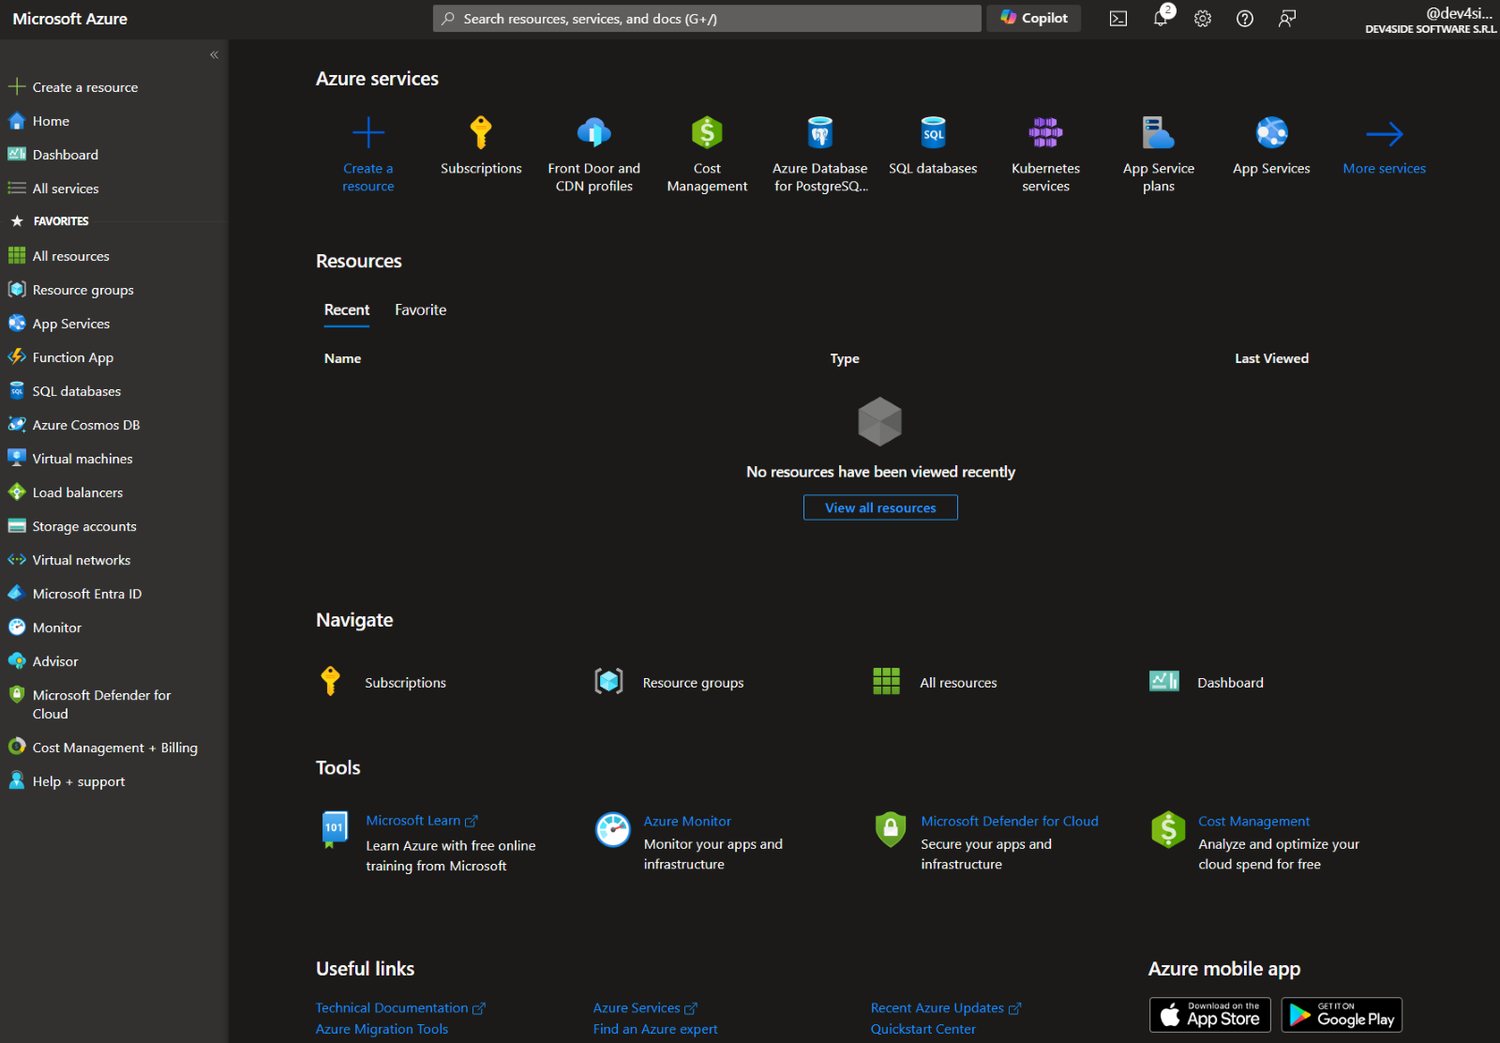
Task: Open Virtual machines in the sidebar
Action: 82,459
